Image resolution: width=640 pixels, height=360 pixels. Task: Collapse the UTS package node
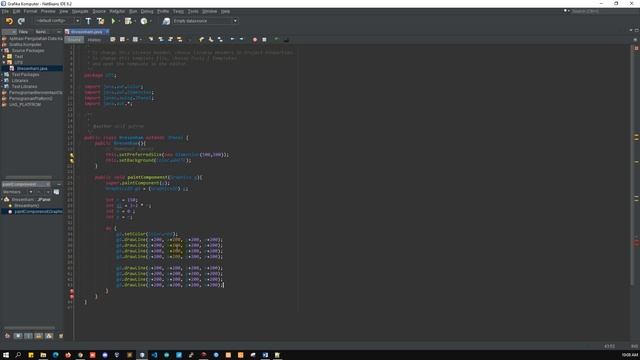point(4,62)
